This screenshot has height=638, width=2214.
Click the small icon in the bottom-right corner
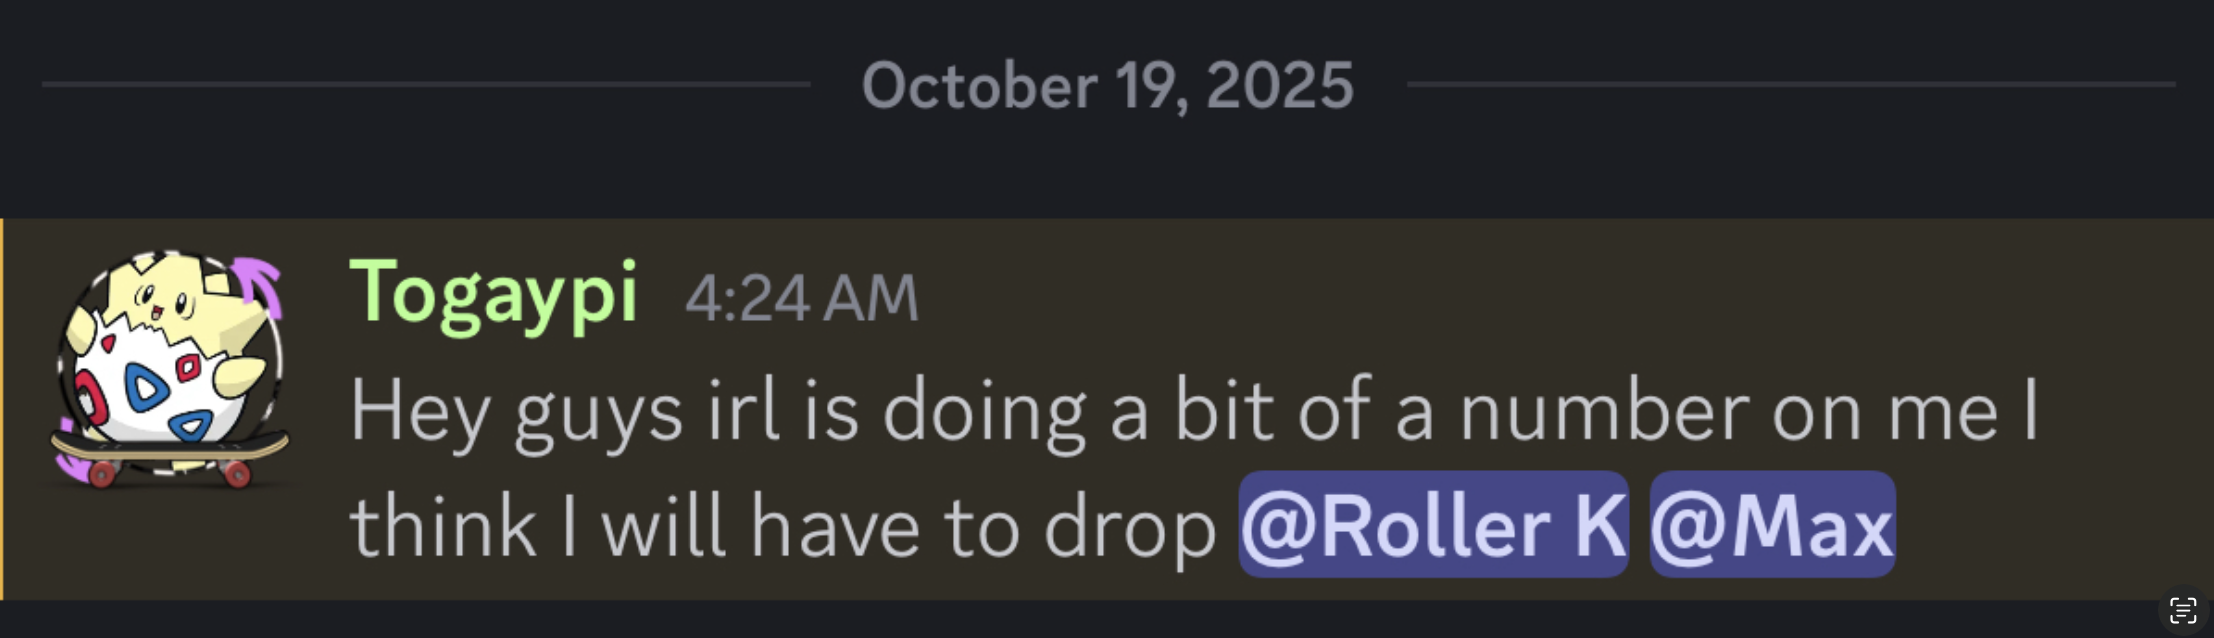click(x=2183, y=608)
